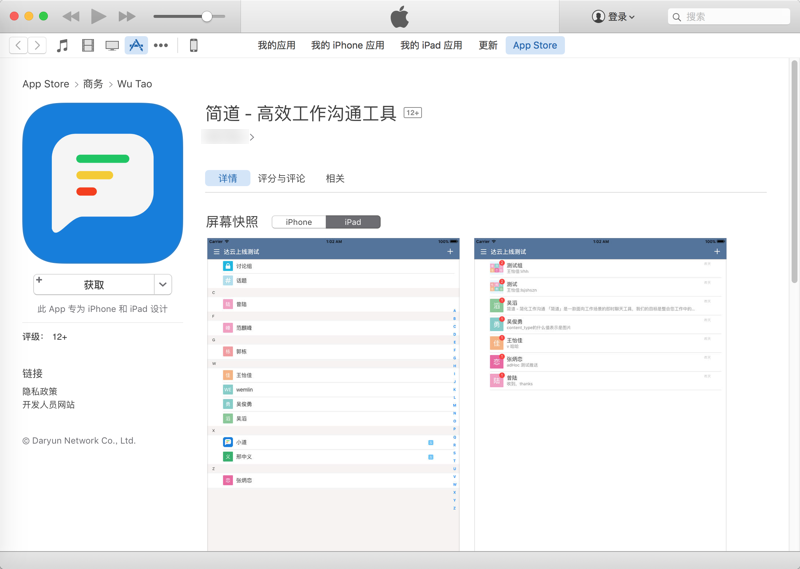The image size is (800, 569).
Task: Open the 开发人员网站 link
Action: coord(48,405)
